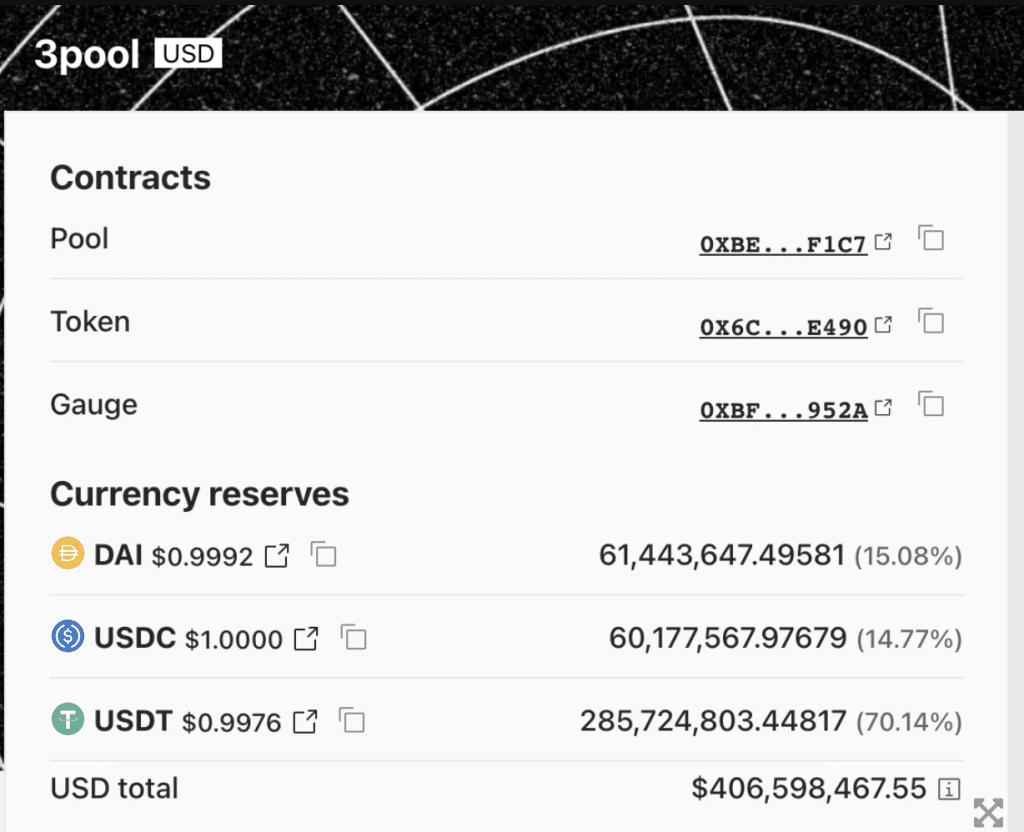Viewport: 1024px width, 832px height.
Task: Open the Gauge contract address 0XBF...952A link
Action: [x=783, y=410]
